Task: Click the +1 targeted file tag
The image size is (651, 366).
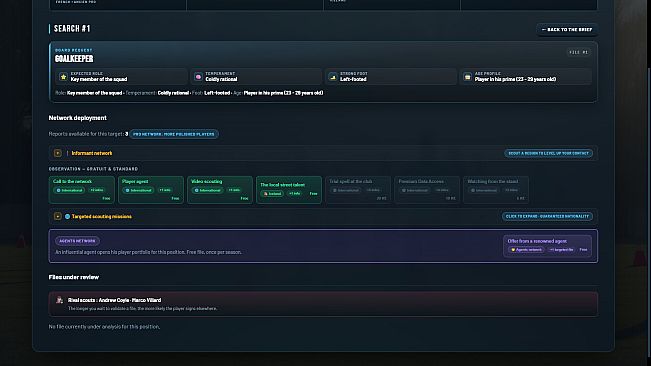Action: point(561,250)
